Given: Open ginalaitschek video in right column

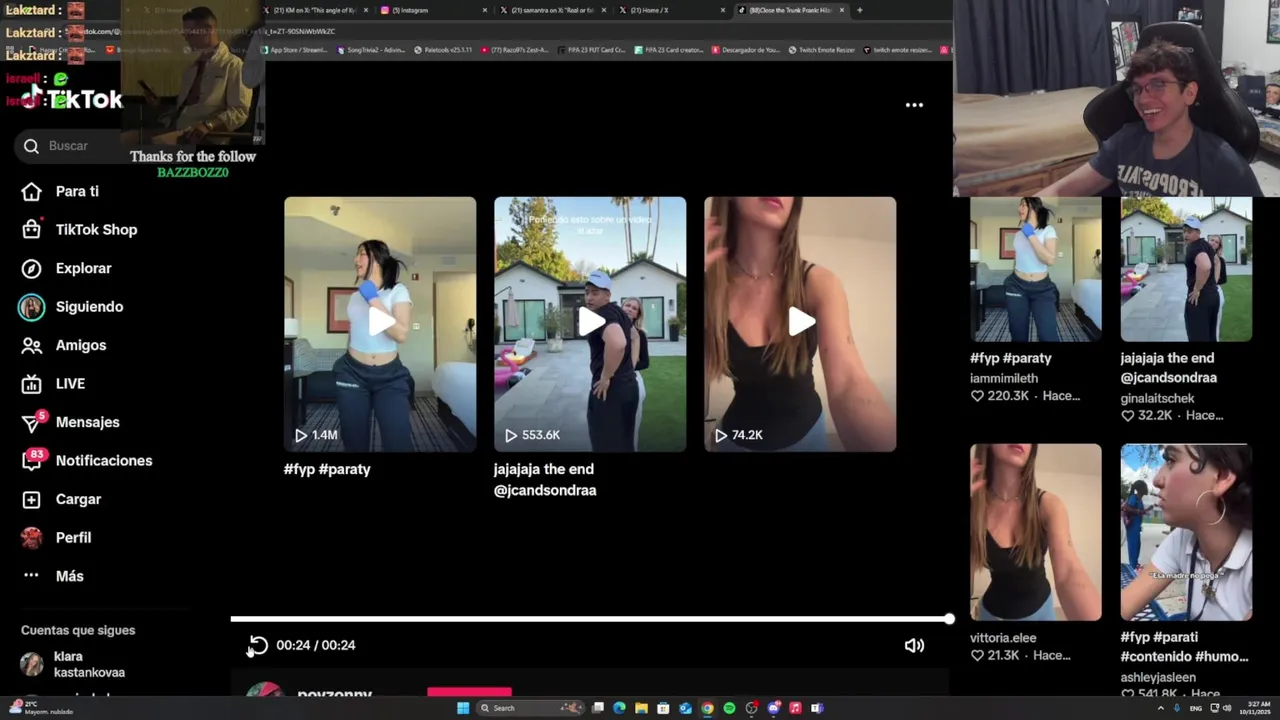Looking at the screenshot, I should point(1186,269).
